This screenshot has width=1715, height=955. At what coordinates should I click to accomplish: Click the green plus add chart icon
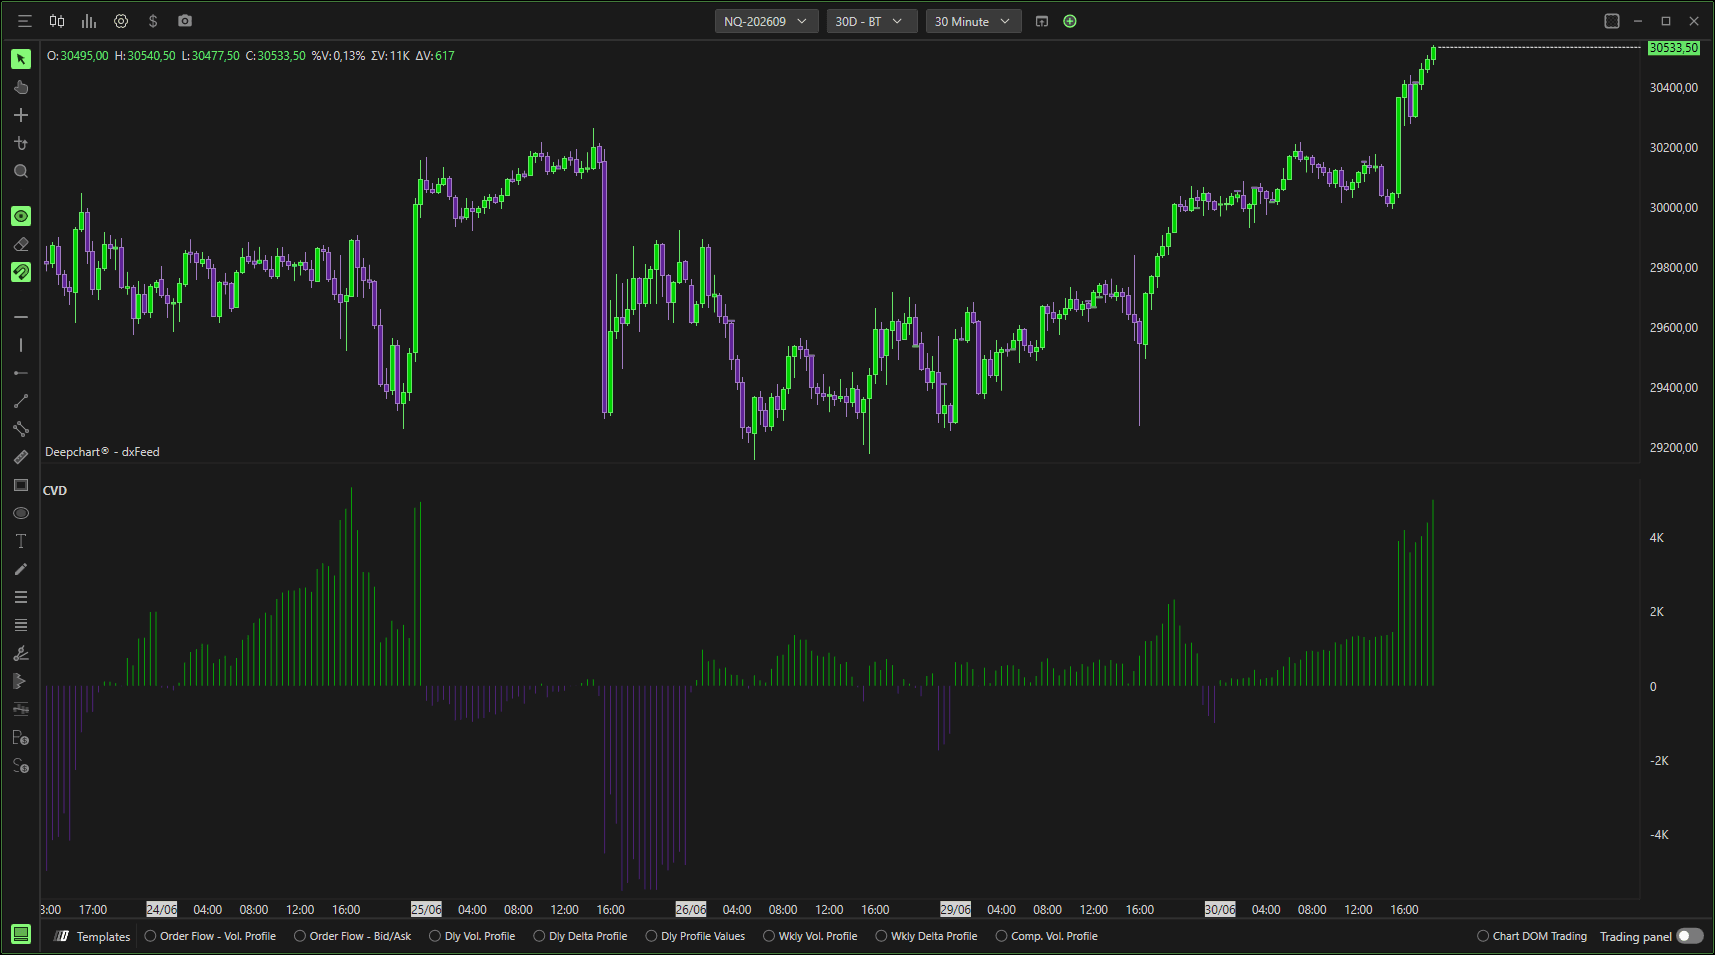pyautogui.click(x=1070, y=21)
